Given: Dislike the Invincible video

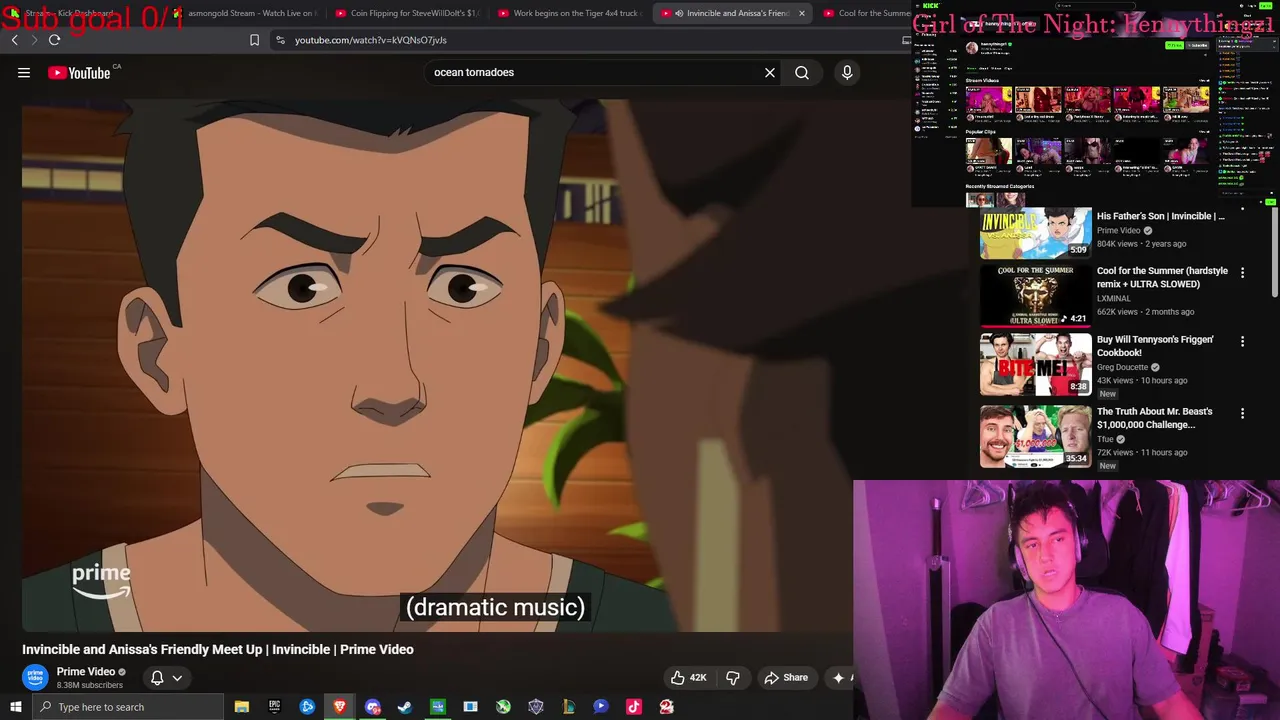Looking at the screenshot, I should tap(733, 677).
